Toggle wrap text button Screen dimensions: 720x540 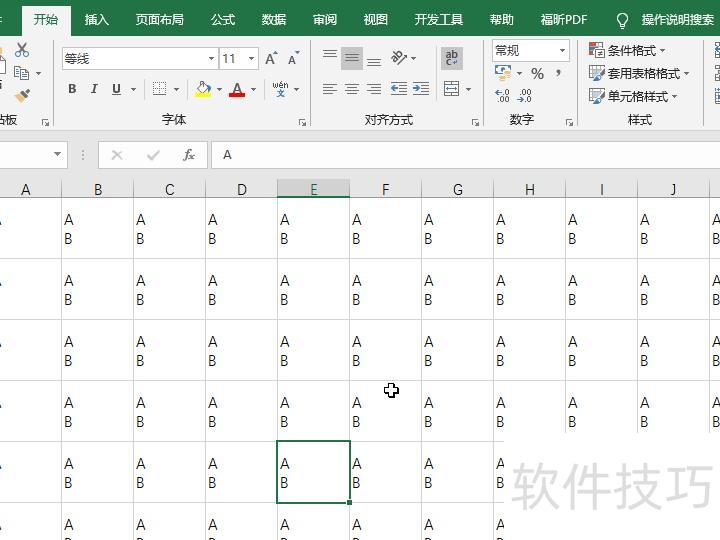(x=451, y=58)
